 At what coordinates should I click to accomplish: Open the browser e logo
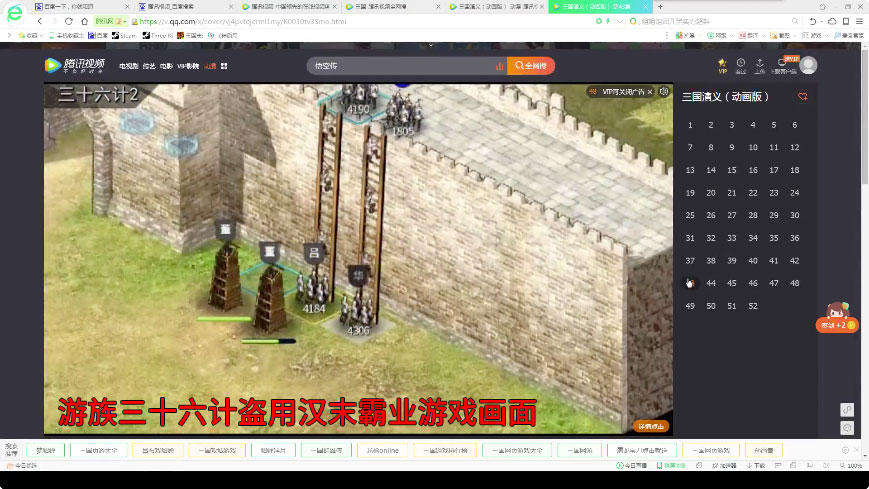pos(14,12)
